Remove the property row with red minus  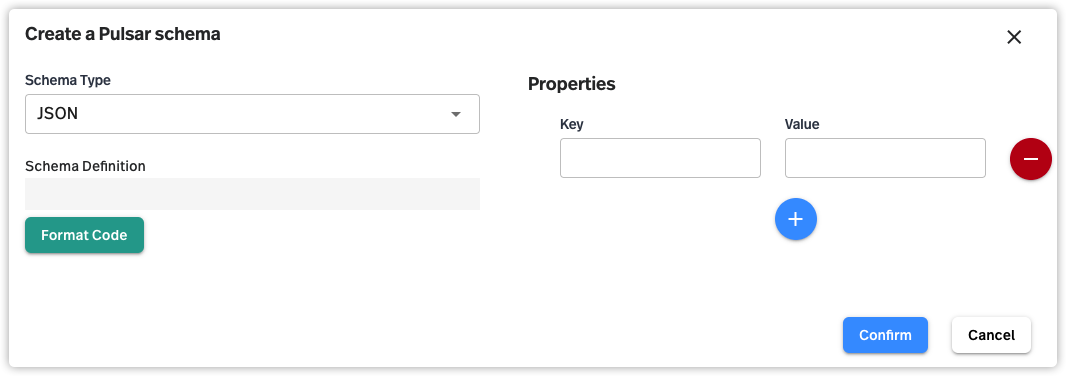point(1031,159)
